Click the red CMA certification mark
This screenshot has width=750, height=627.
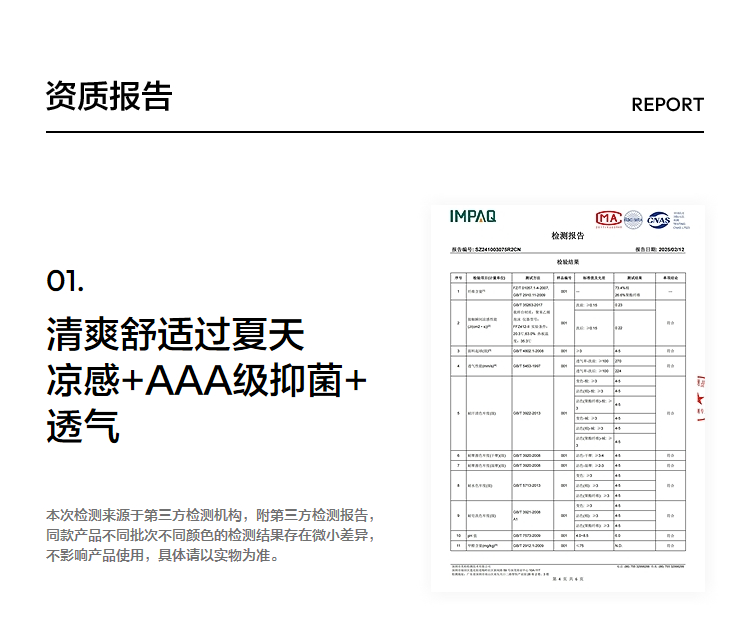point(607,218)
